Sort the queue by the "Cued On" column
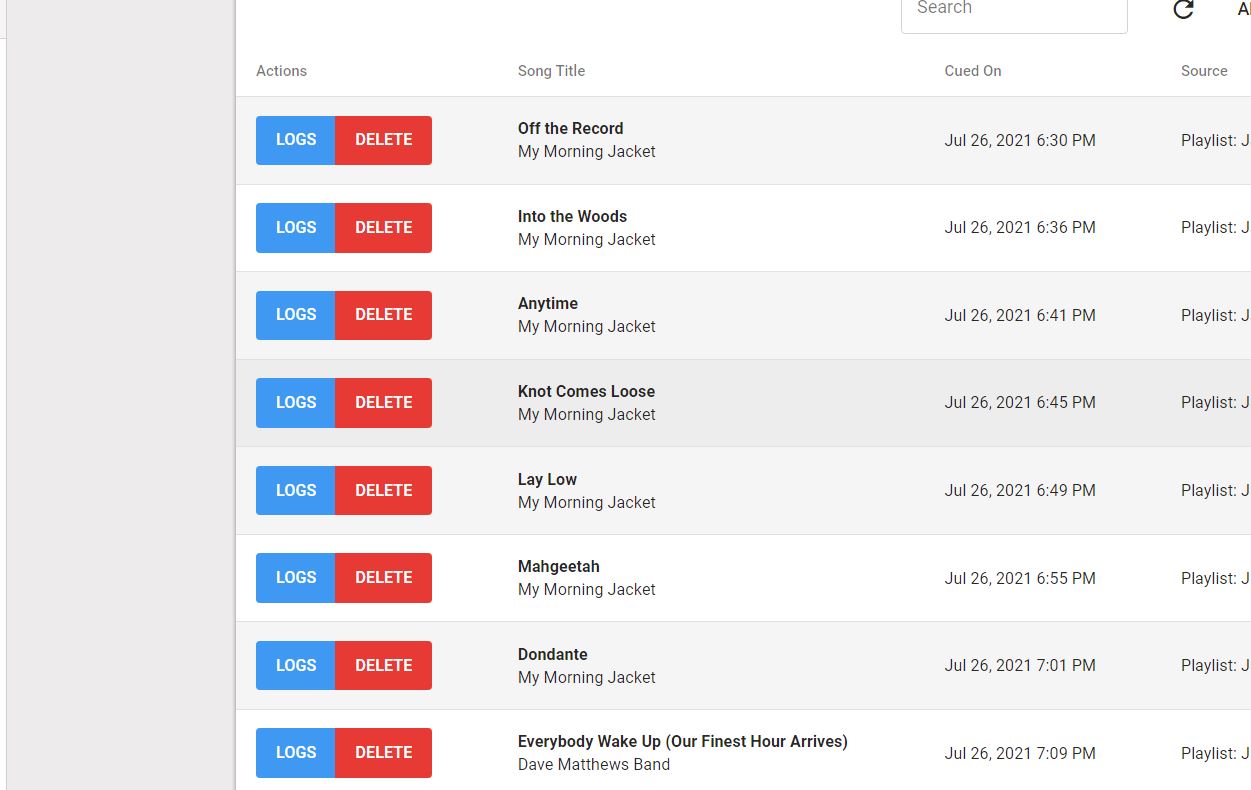 click(972, 70)
